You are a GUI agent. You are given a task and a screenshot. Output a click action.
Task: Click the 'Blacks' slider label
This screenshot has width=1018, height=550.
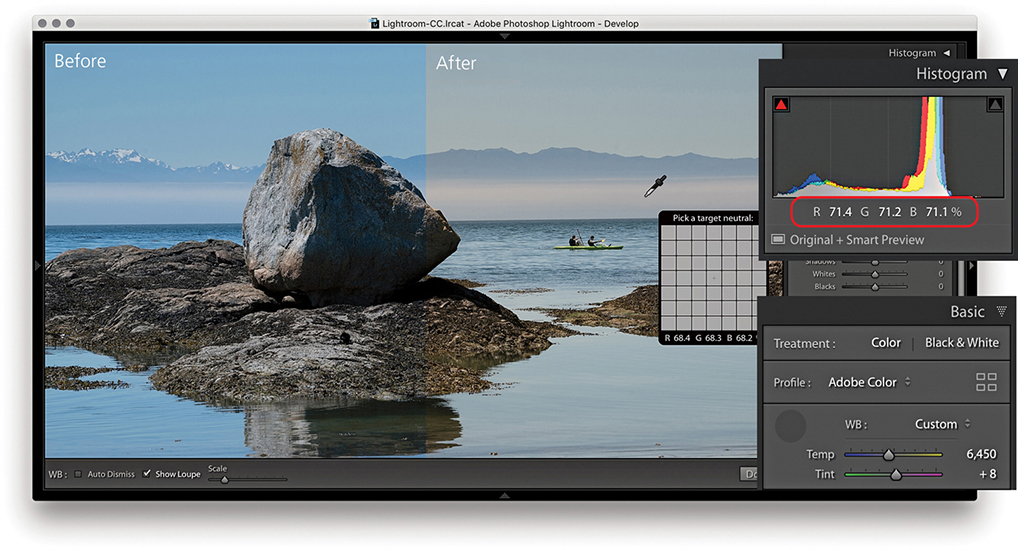825,286
